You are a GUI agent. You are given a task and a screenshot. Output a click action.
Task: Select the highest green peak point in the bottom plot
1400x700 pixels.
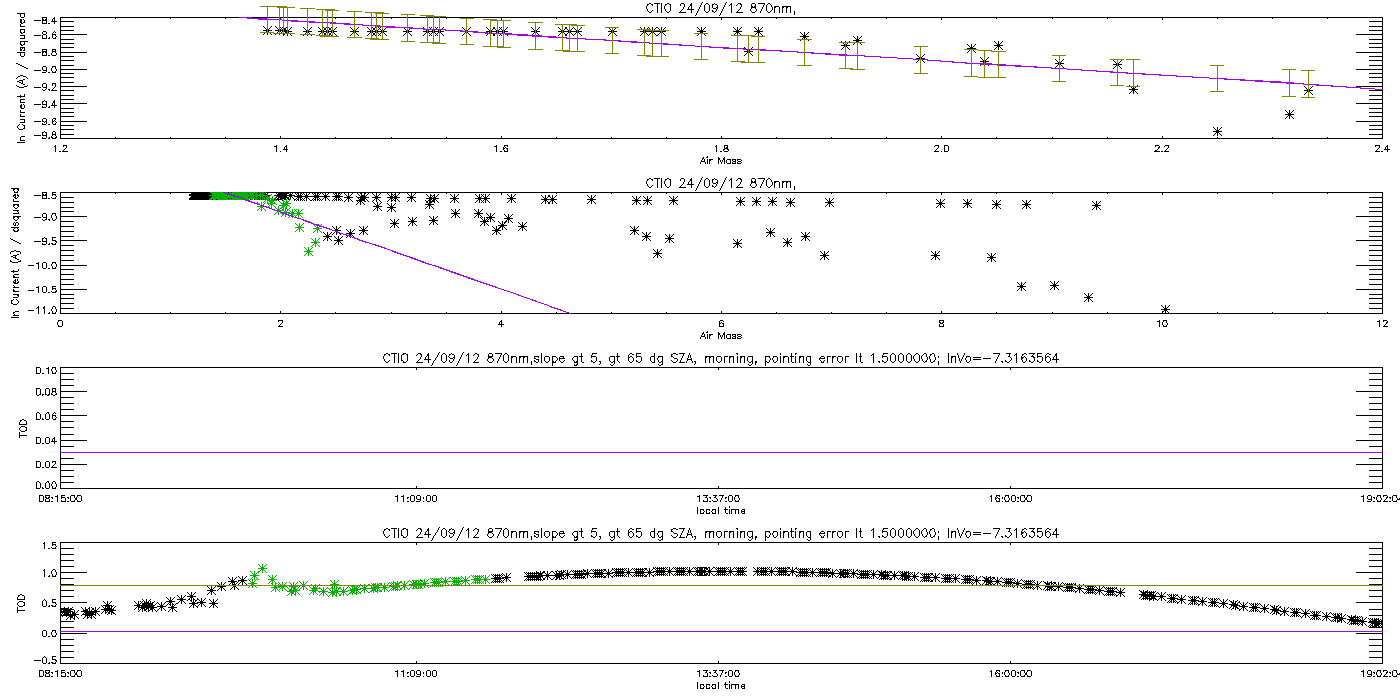tap(262, 569)
